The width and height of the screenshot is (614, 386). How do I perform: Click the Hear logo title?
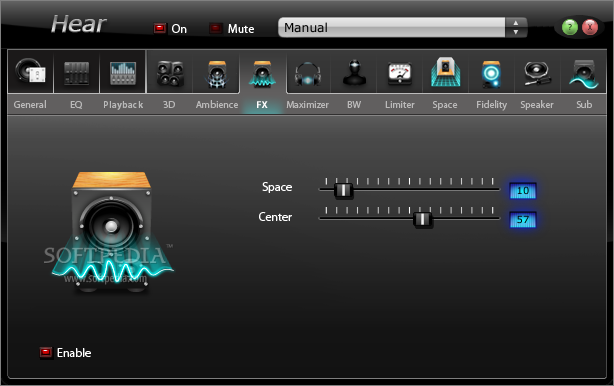(x=78, y=24)
